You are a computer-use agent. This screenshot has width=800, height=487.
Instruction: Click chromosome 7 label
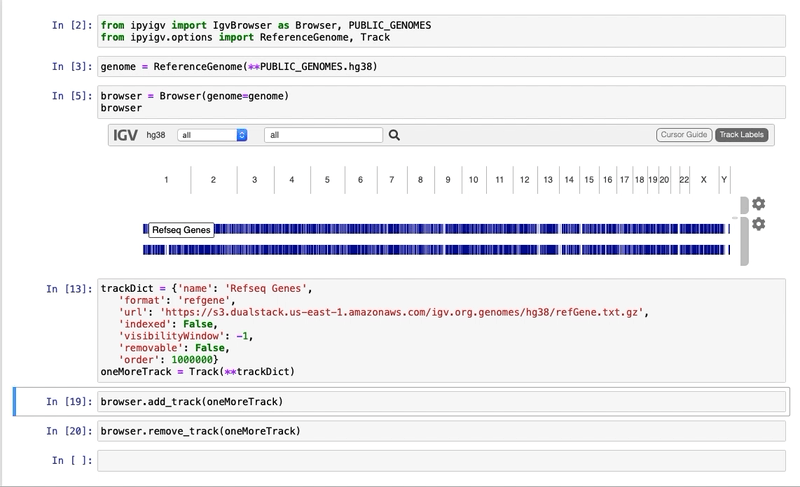click(392, 180)
